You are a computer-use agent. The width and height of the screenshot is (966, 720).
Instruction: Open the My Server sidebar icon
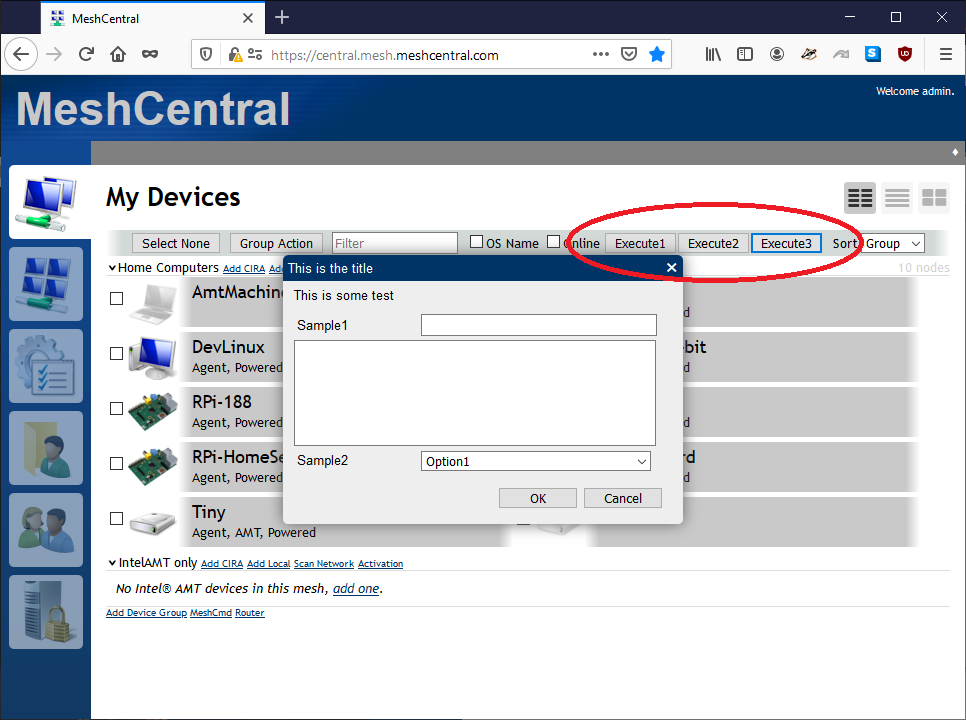click(45, 612)
